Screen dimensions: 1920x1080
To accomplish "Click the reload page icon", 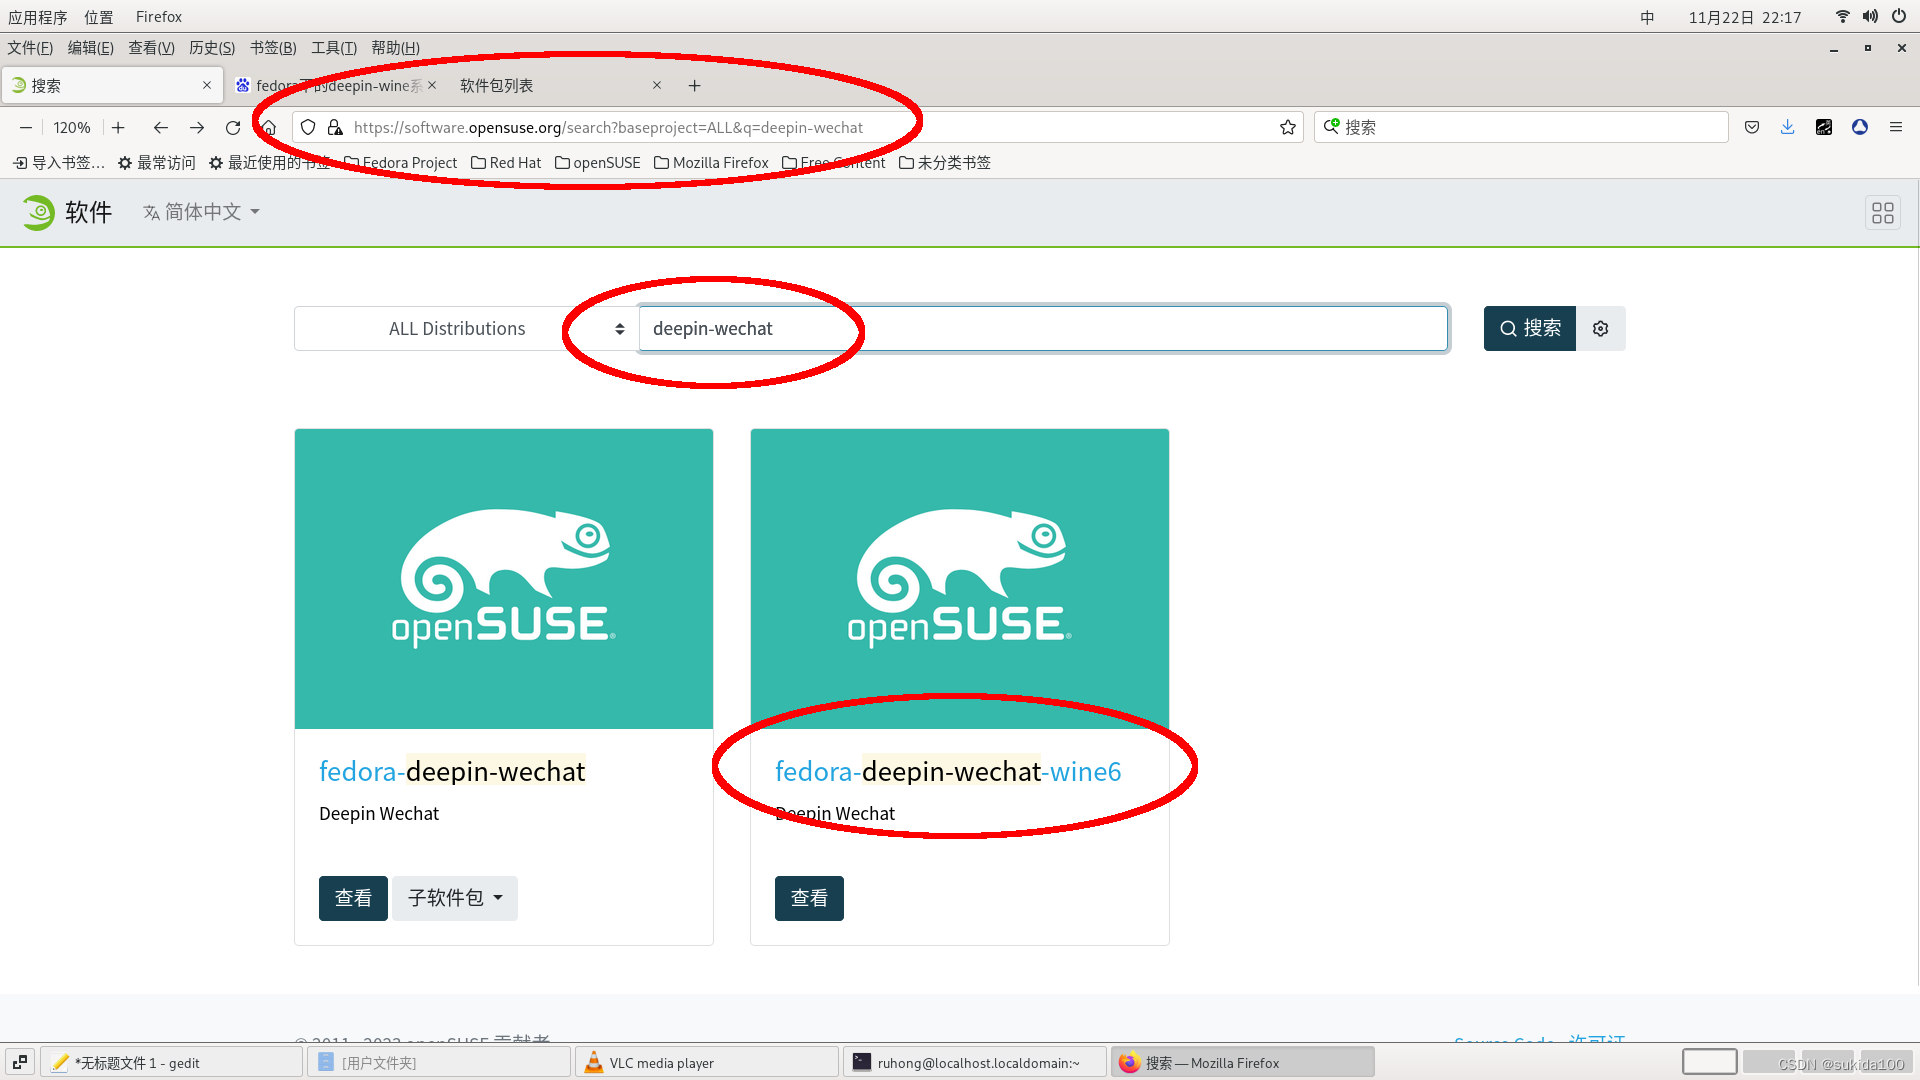I will point(233,128).
